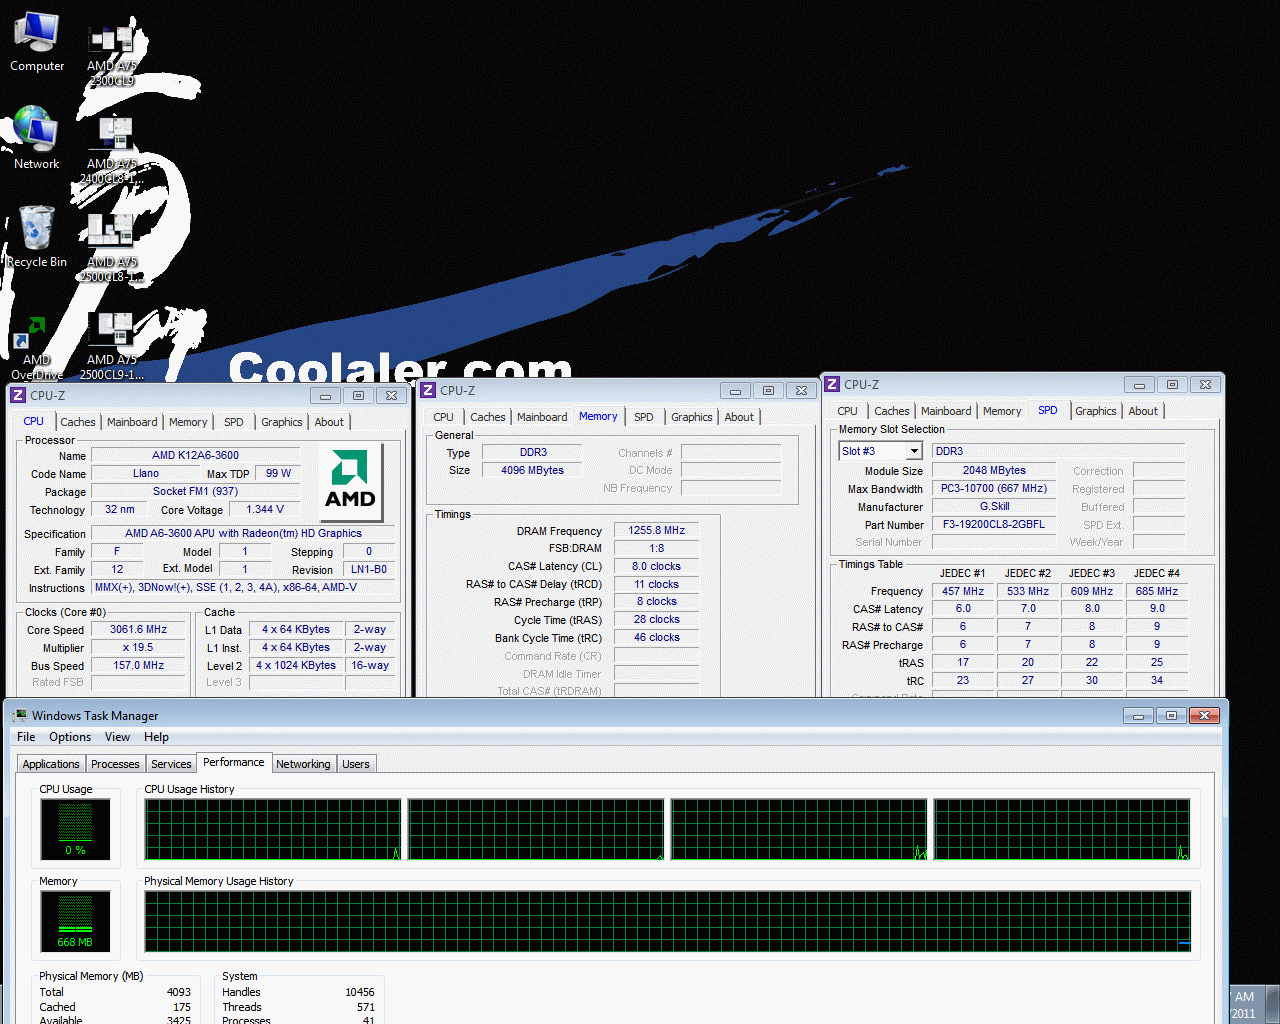
Task: Minimize the Windows Task Manager window
Action: 1137,716
